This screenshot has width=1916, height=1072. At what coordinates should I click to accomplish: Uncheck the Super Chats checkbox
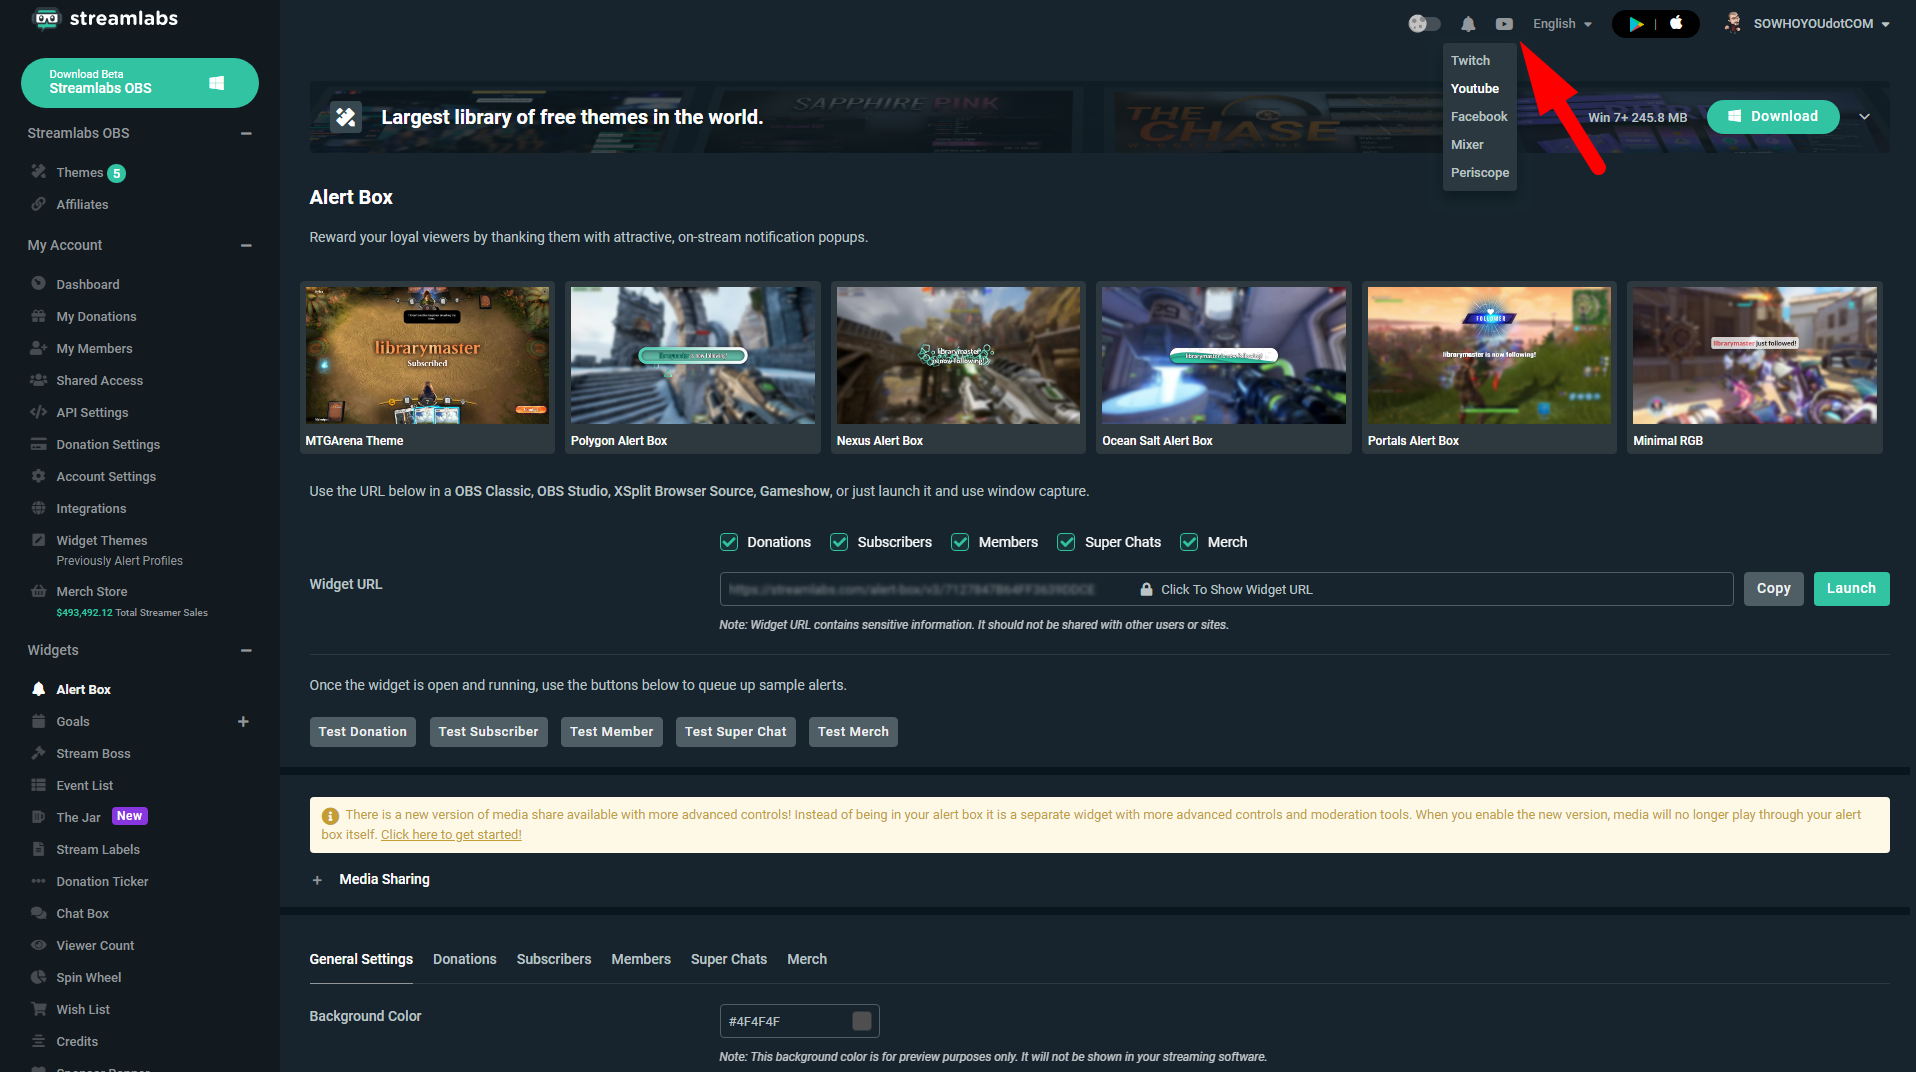tap(1066, 542)
